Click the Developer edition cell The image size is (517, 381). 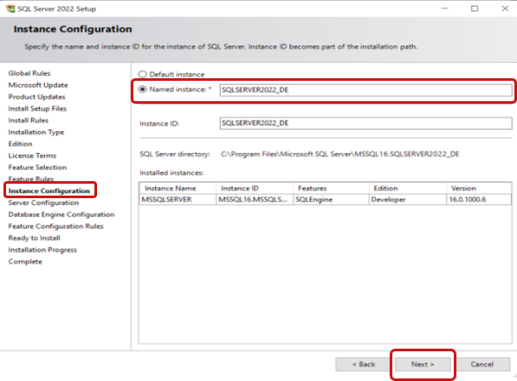[x=408, y=199]
